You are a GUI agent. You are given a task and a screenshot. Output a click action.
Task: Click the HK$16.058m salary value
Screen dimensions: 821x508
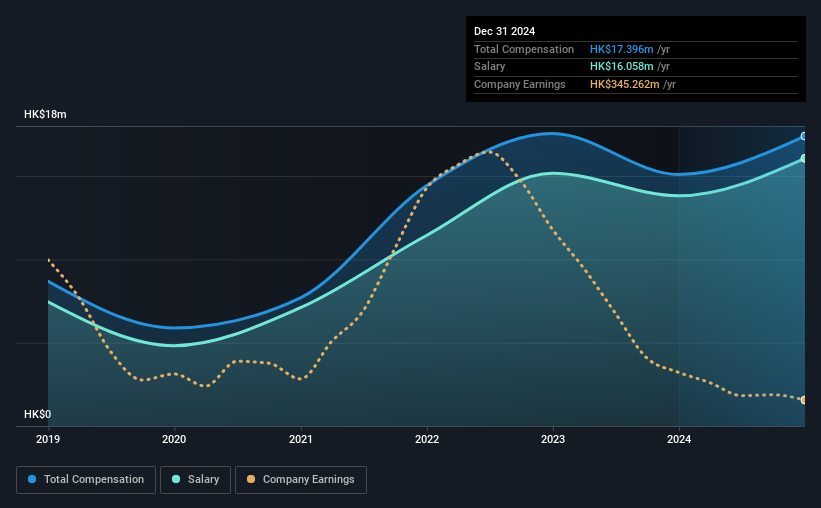pyautogui.click(x=622, y=67)
